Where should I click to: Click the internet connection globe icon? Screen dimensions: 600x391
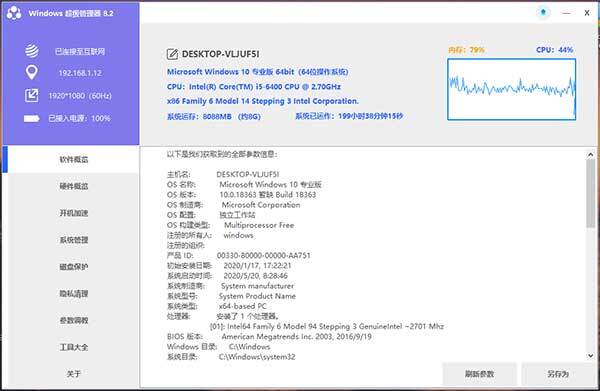pos(32,51)
